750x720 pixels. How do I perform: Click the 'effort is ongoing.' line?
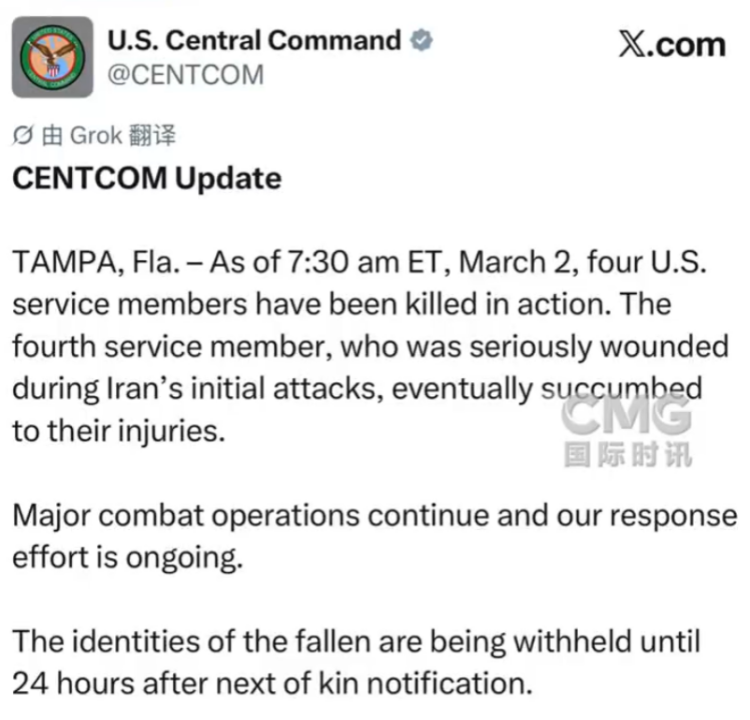127,557
